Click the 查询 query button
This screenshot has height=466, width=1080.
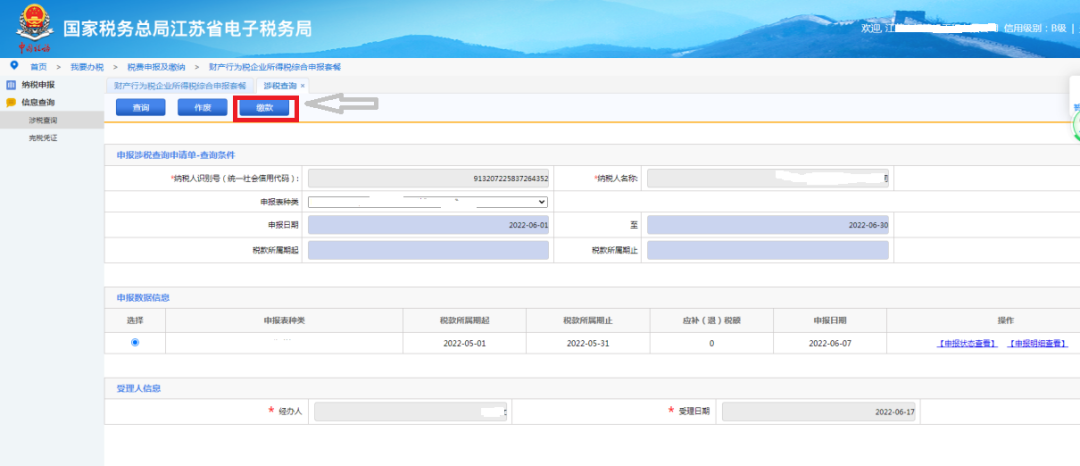pyautogui.click(x=141, y=107)
